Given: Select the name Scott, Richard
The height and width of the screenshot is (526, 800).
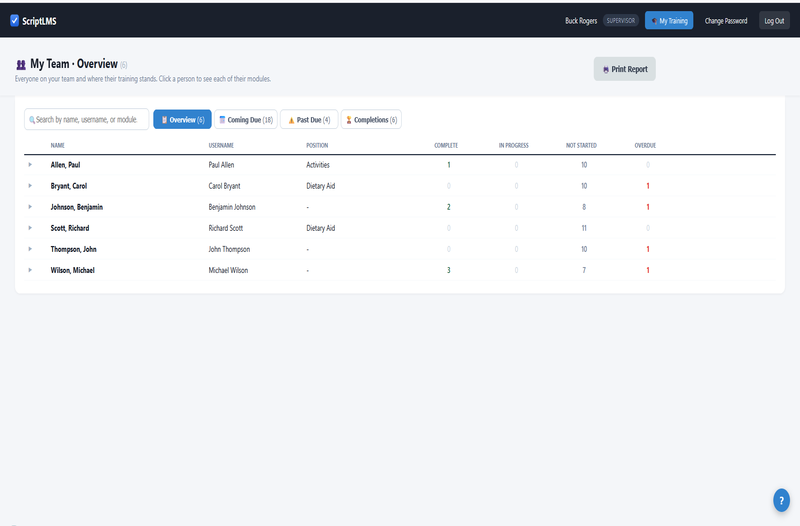Looking at the screenshot, I should point(70,228).
